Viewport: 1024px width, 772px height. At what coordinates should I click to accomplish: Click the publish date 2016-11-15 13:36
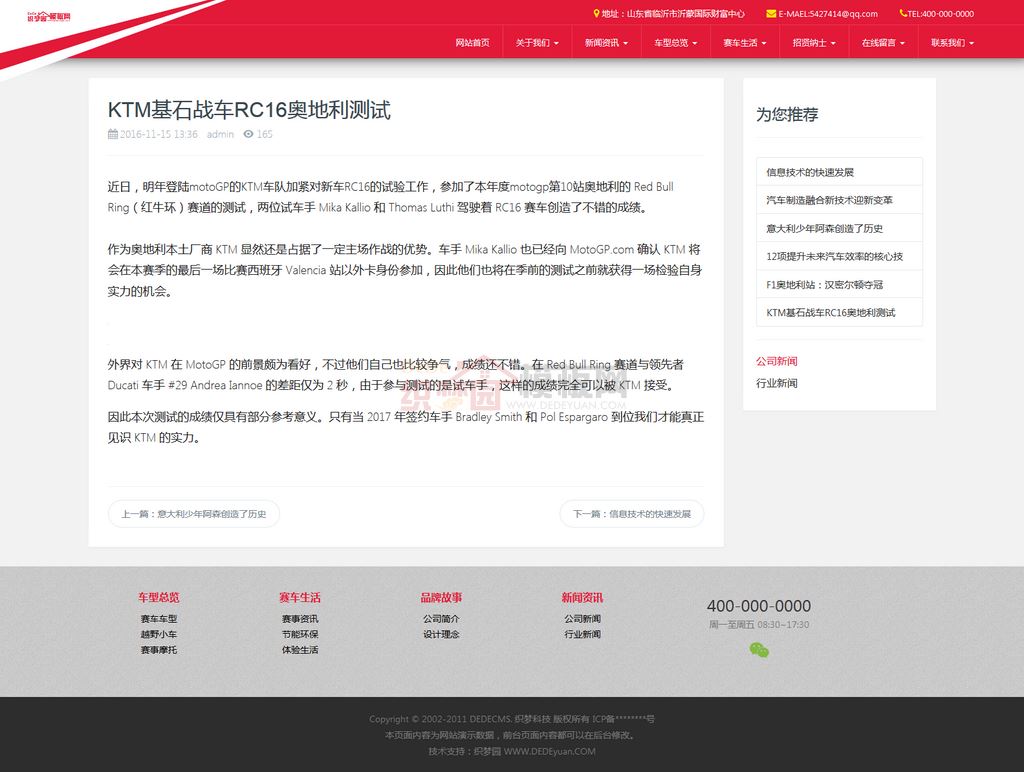coord(159,134)
